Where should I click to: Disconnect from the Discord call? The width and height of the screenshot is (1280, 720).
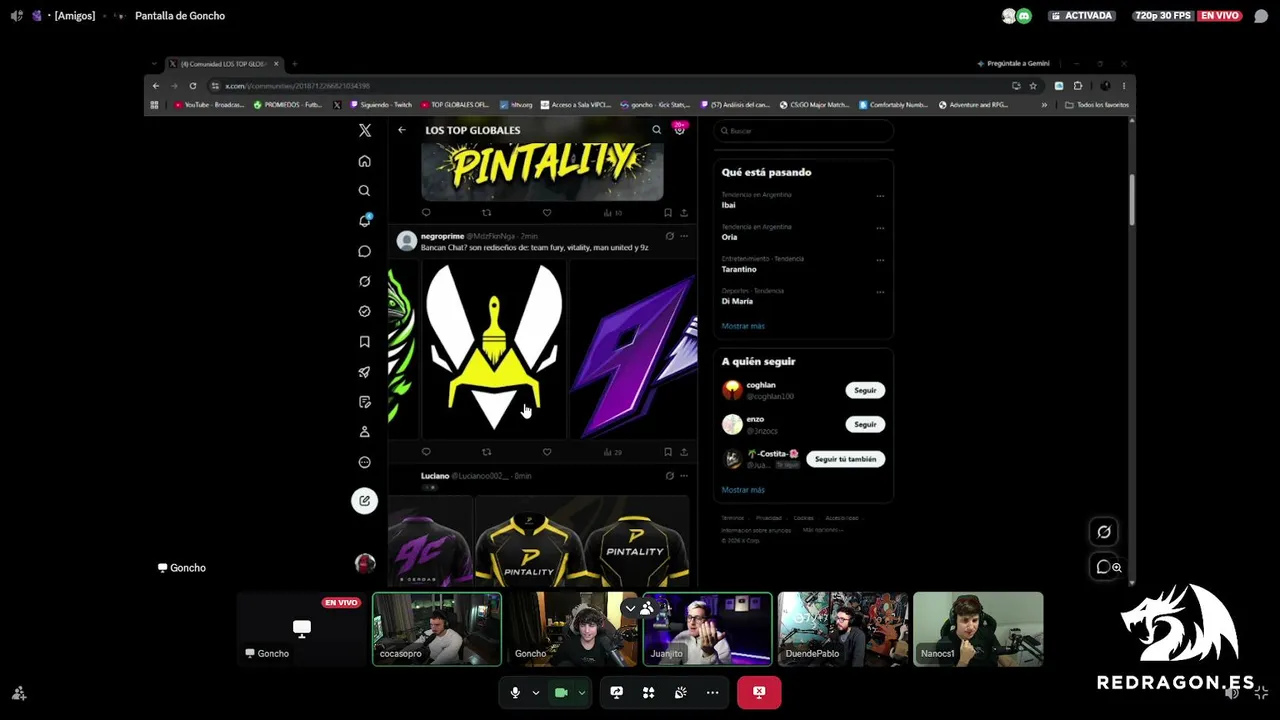[x=759, y=692]
